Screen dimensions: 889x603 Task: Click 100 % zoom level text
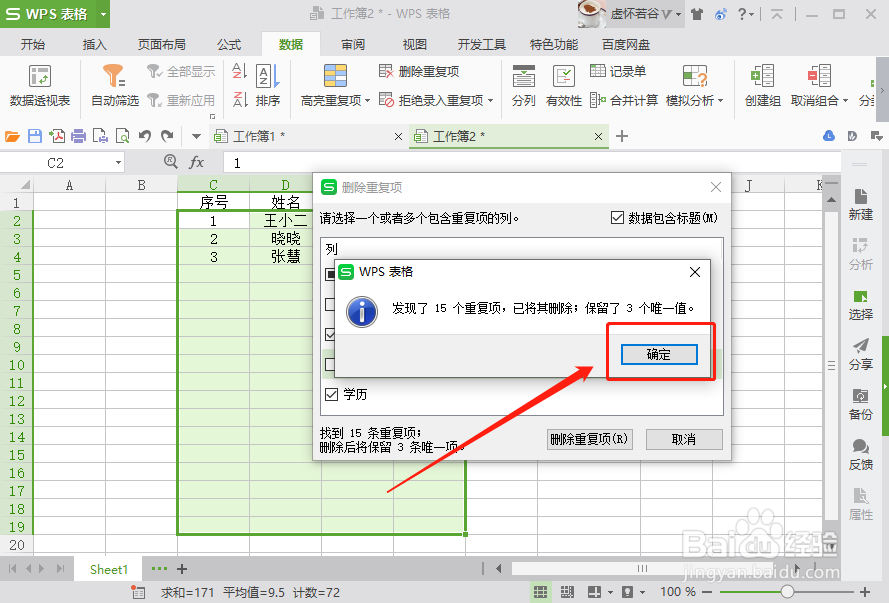coord(678,592)
